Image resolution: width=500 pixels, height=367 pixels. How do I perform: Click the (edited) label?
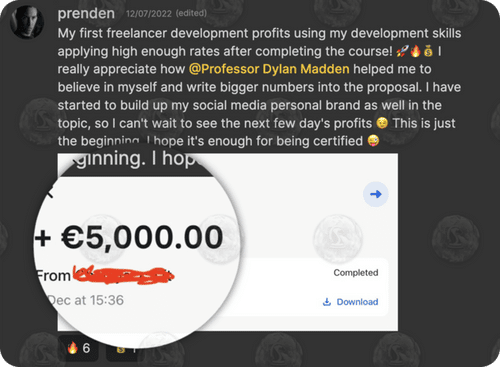(x=191, y=13)
